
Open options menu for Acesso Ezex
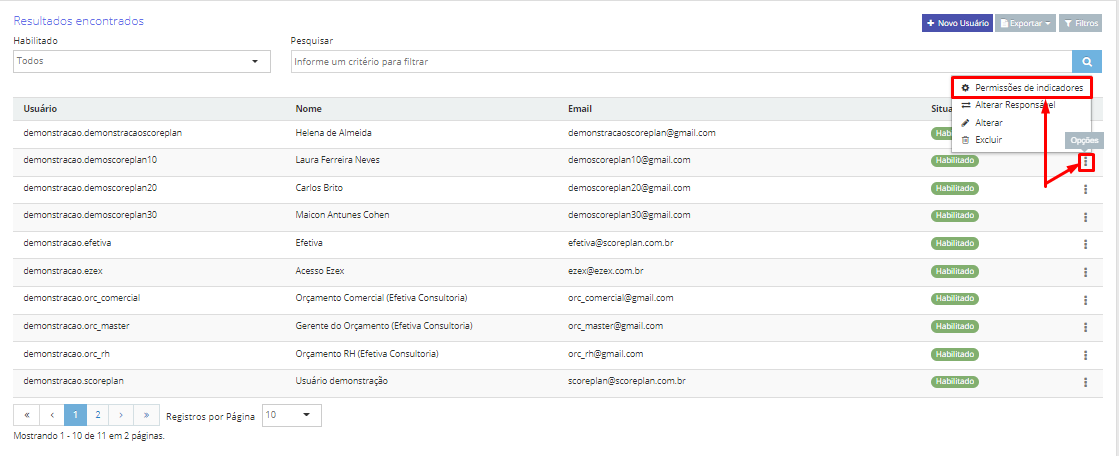click(1085, 272)
